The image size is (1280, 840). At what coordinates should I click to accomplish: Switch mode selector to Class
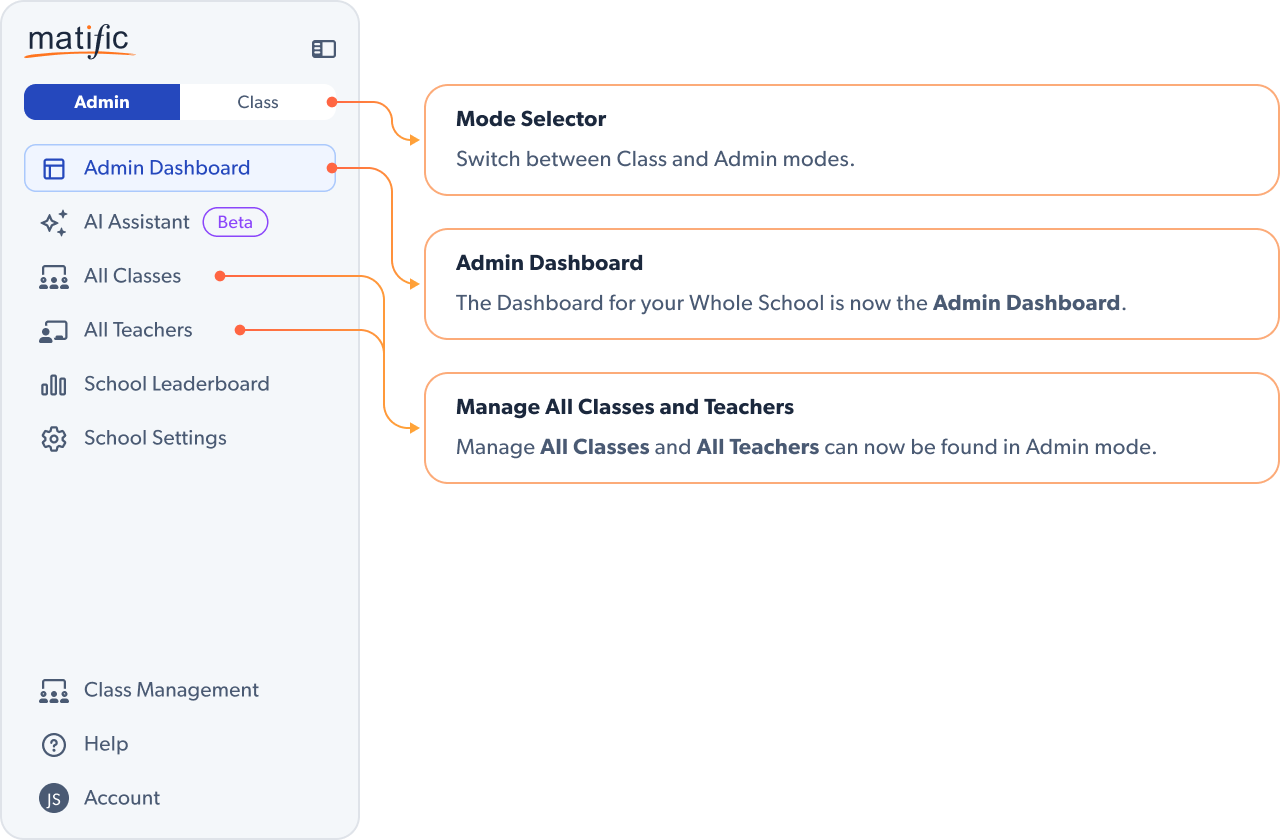click(x=257, y=102)
